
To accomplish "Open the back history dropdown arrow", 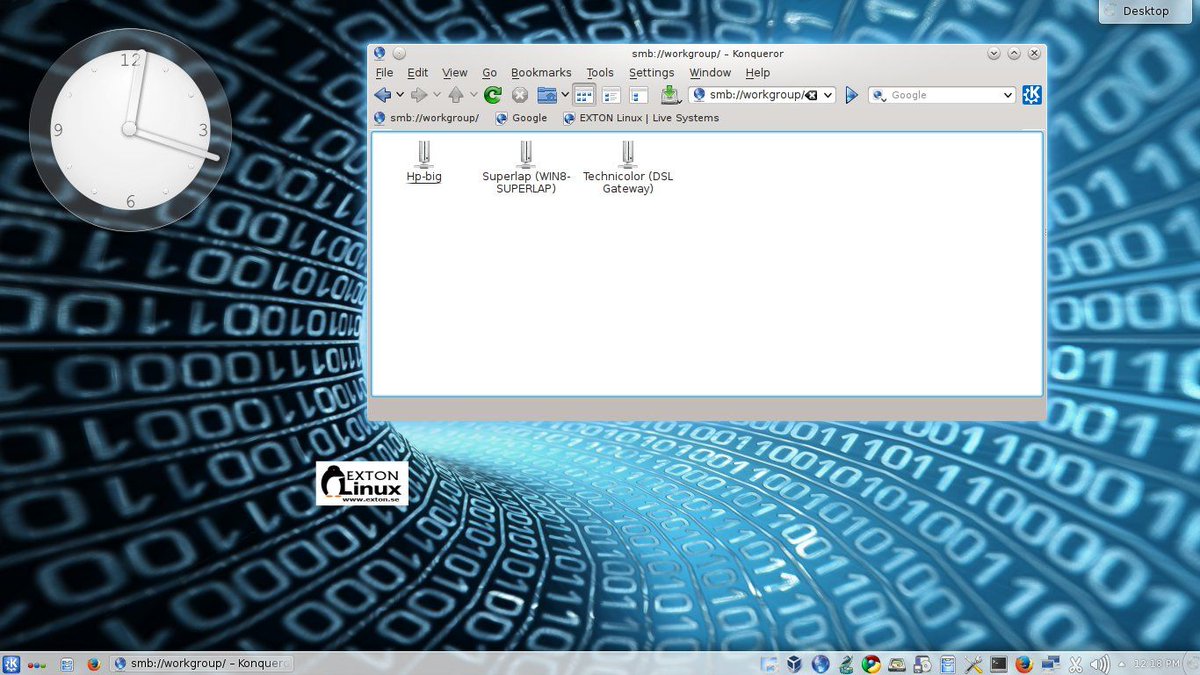I will click(x=400, y=95).
